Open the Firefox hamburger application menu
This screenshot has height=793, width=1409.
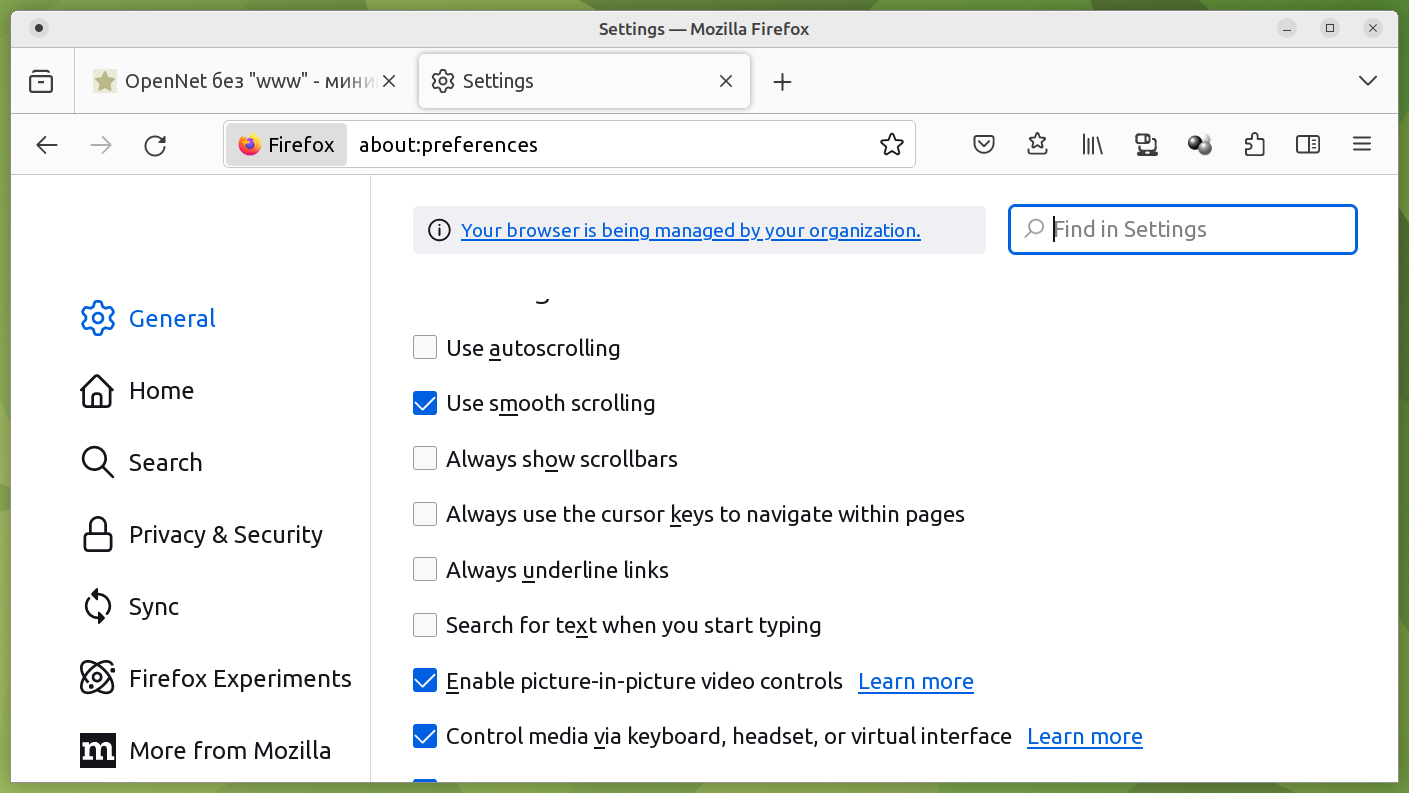(x=1361, y=145)
